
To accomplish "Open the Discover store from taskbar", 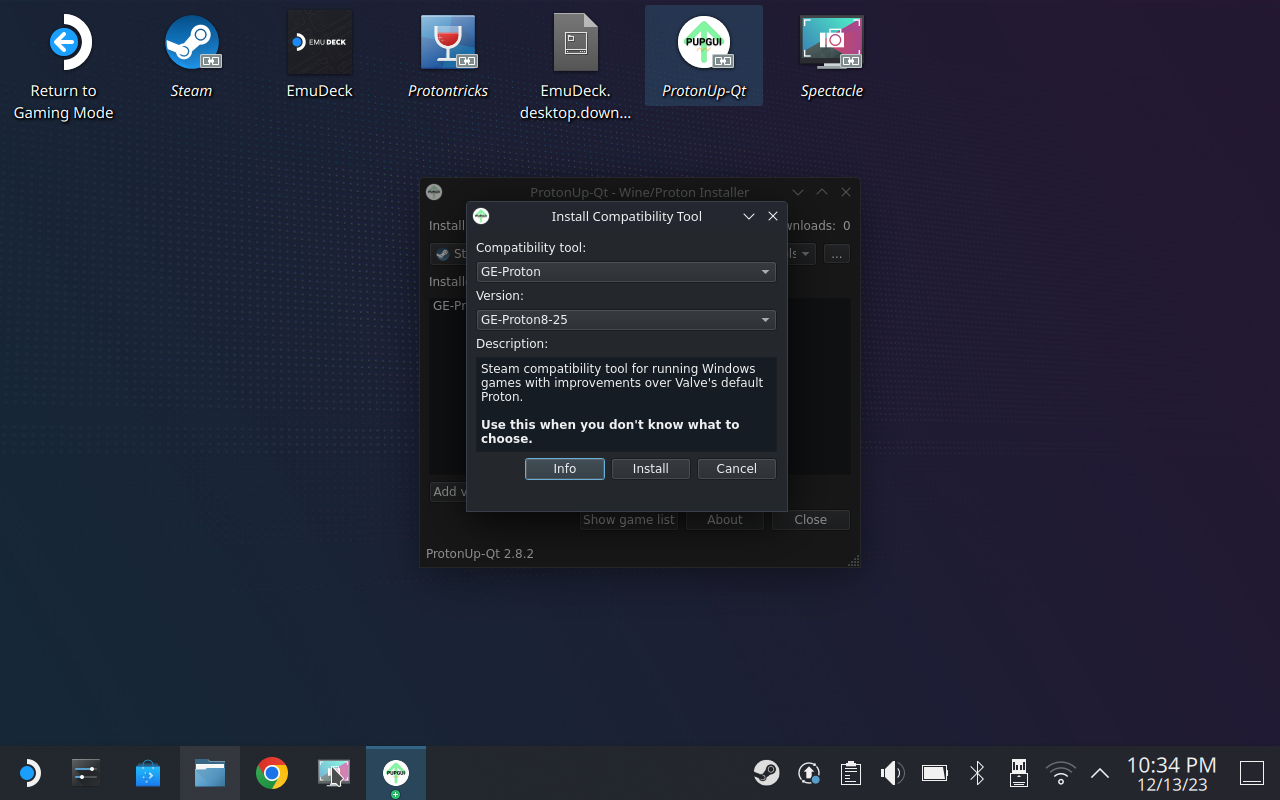I will [148, 773].
